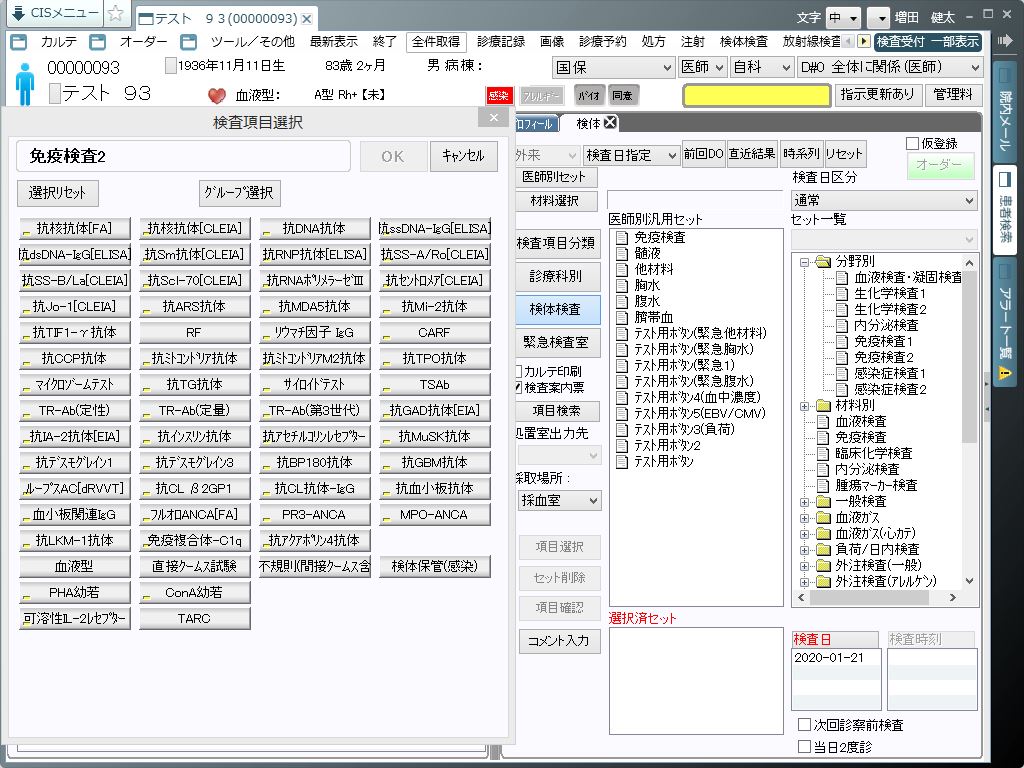Screen dimensions: 1024x768
Task: Open the CIS menu arrow icon
Action: (18, 12)
